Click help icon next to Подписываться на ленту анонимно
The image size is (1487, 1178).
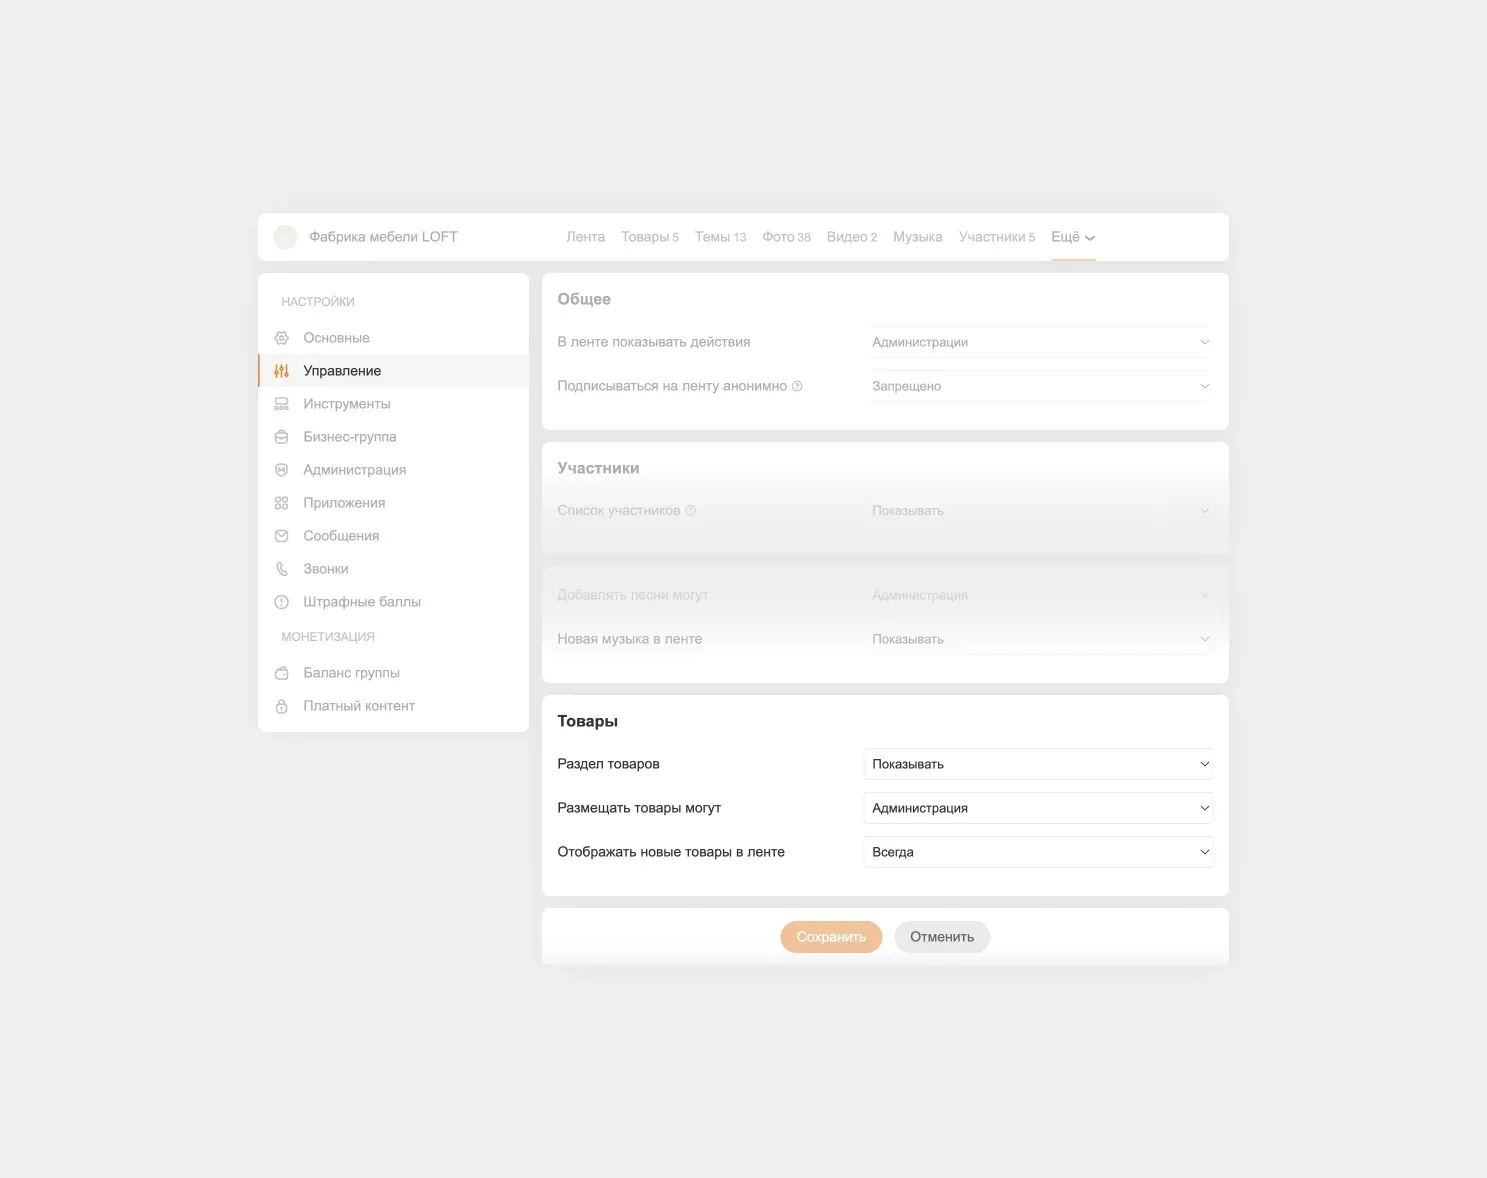point(797,386)
